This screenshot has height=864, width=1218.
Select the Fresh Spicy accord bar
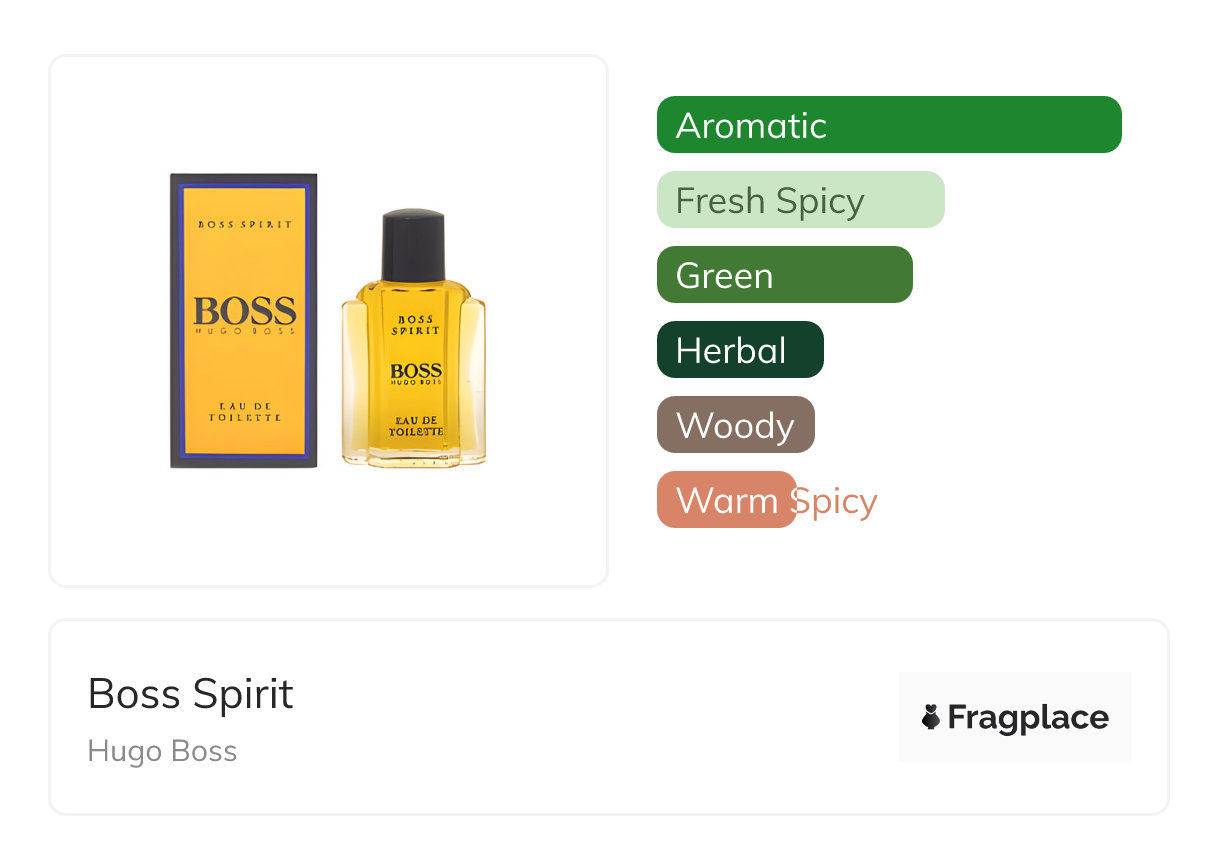[x=800, y=200]
